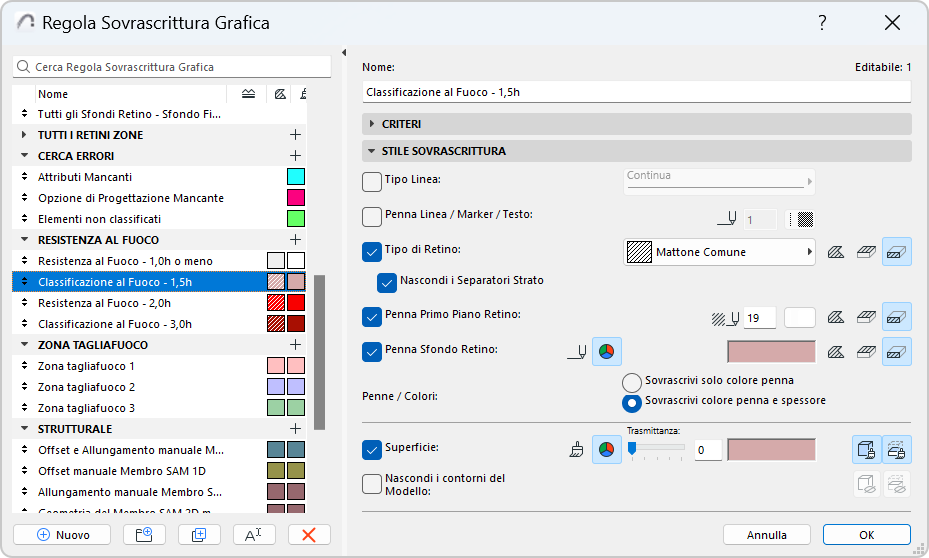Enable the Tipo Linea checkbox
The height and width of the screenshot is (558, 929).
(372, 181)
